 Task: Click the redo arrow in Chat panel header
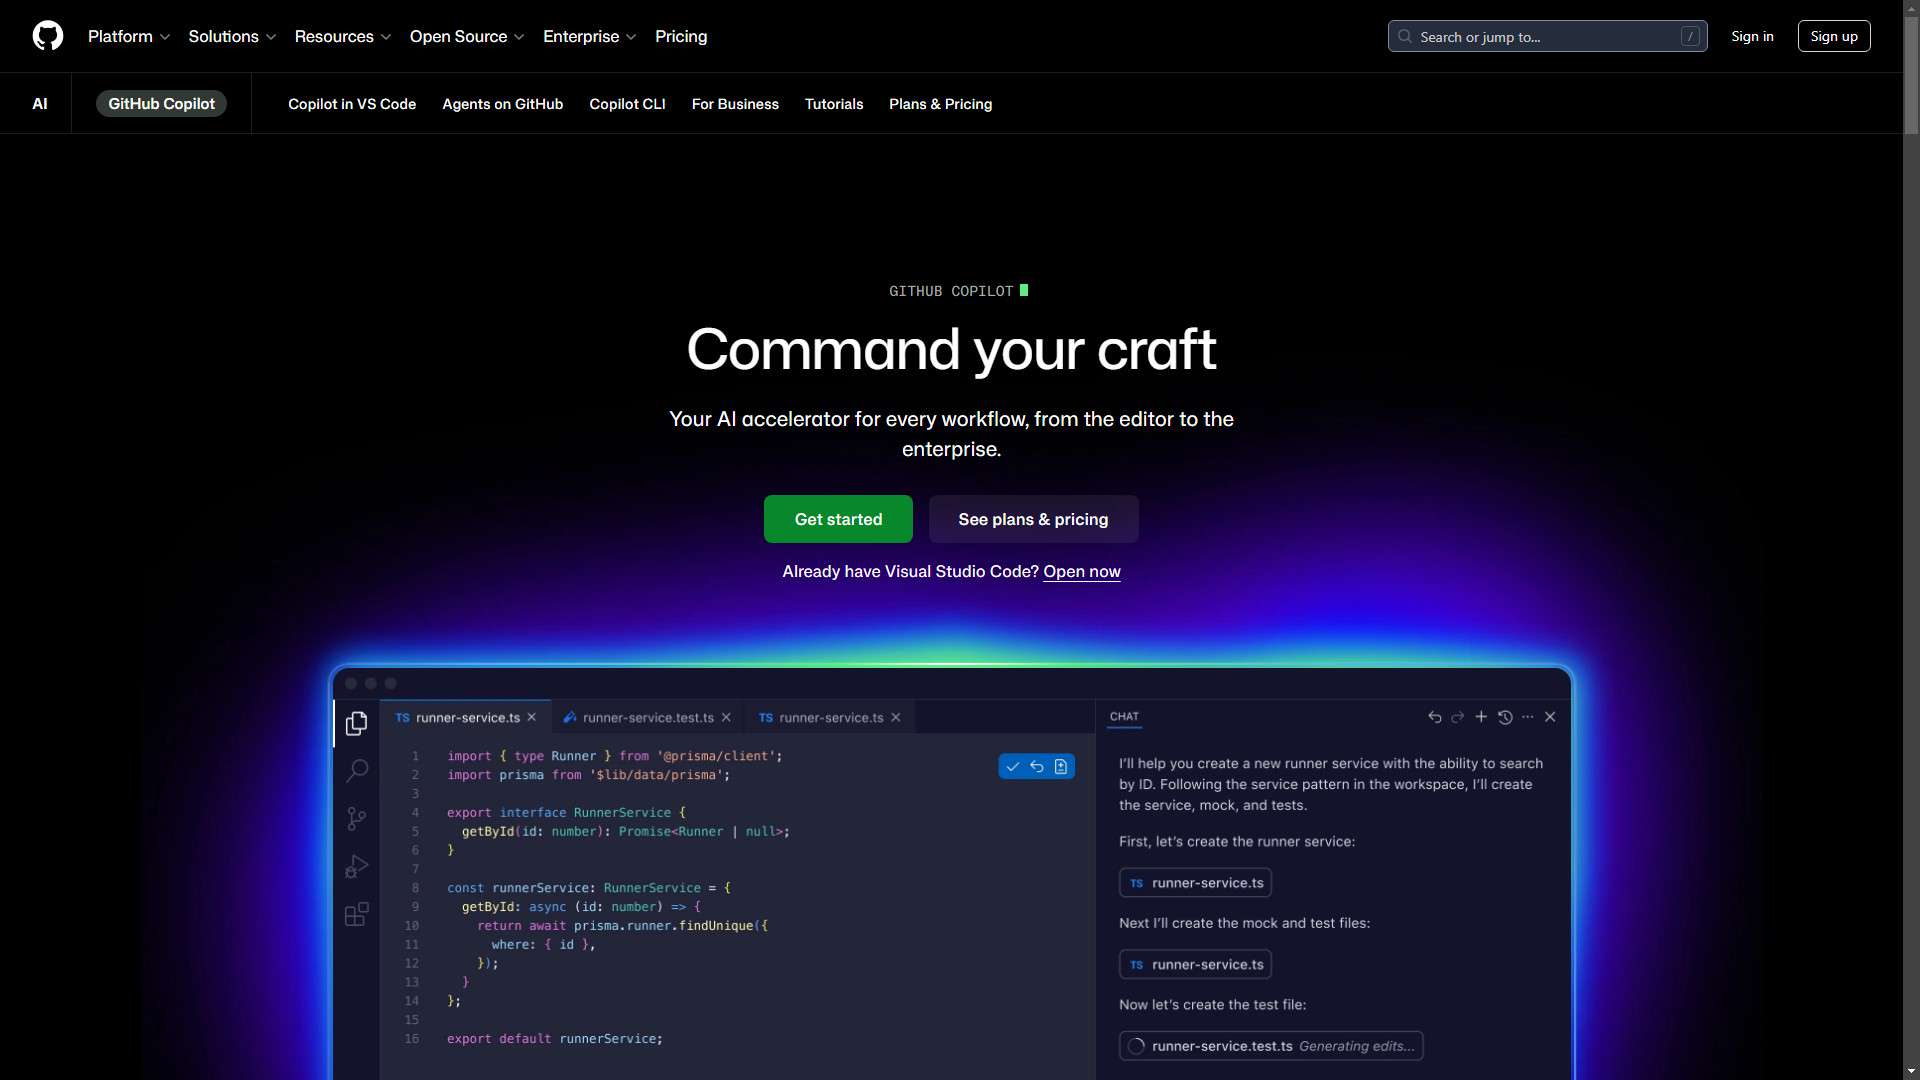click(1458, 717)
